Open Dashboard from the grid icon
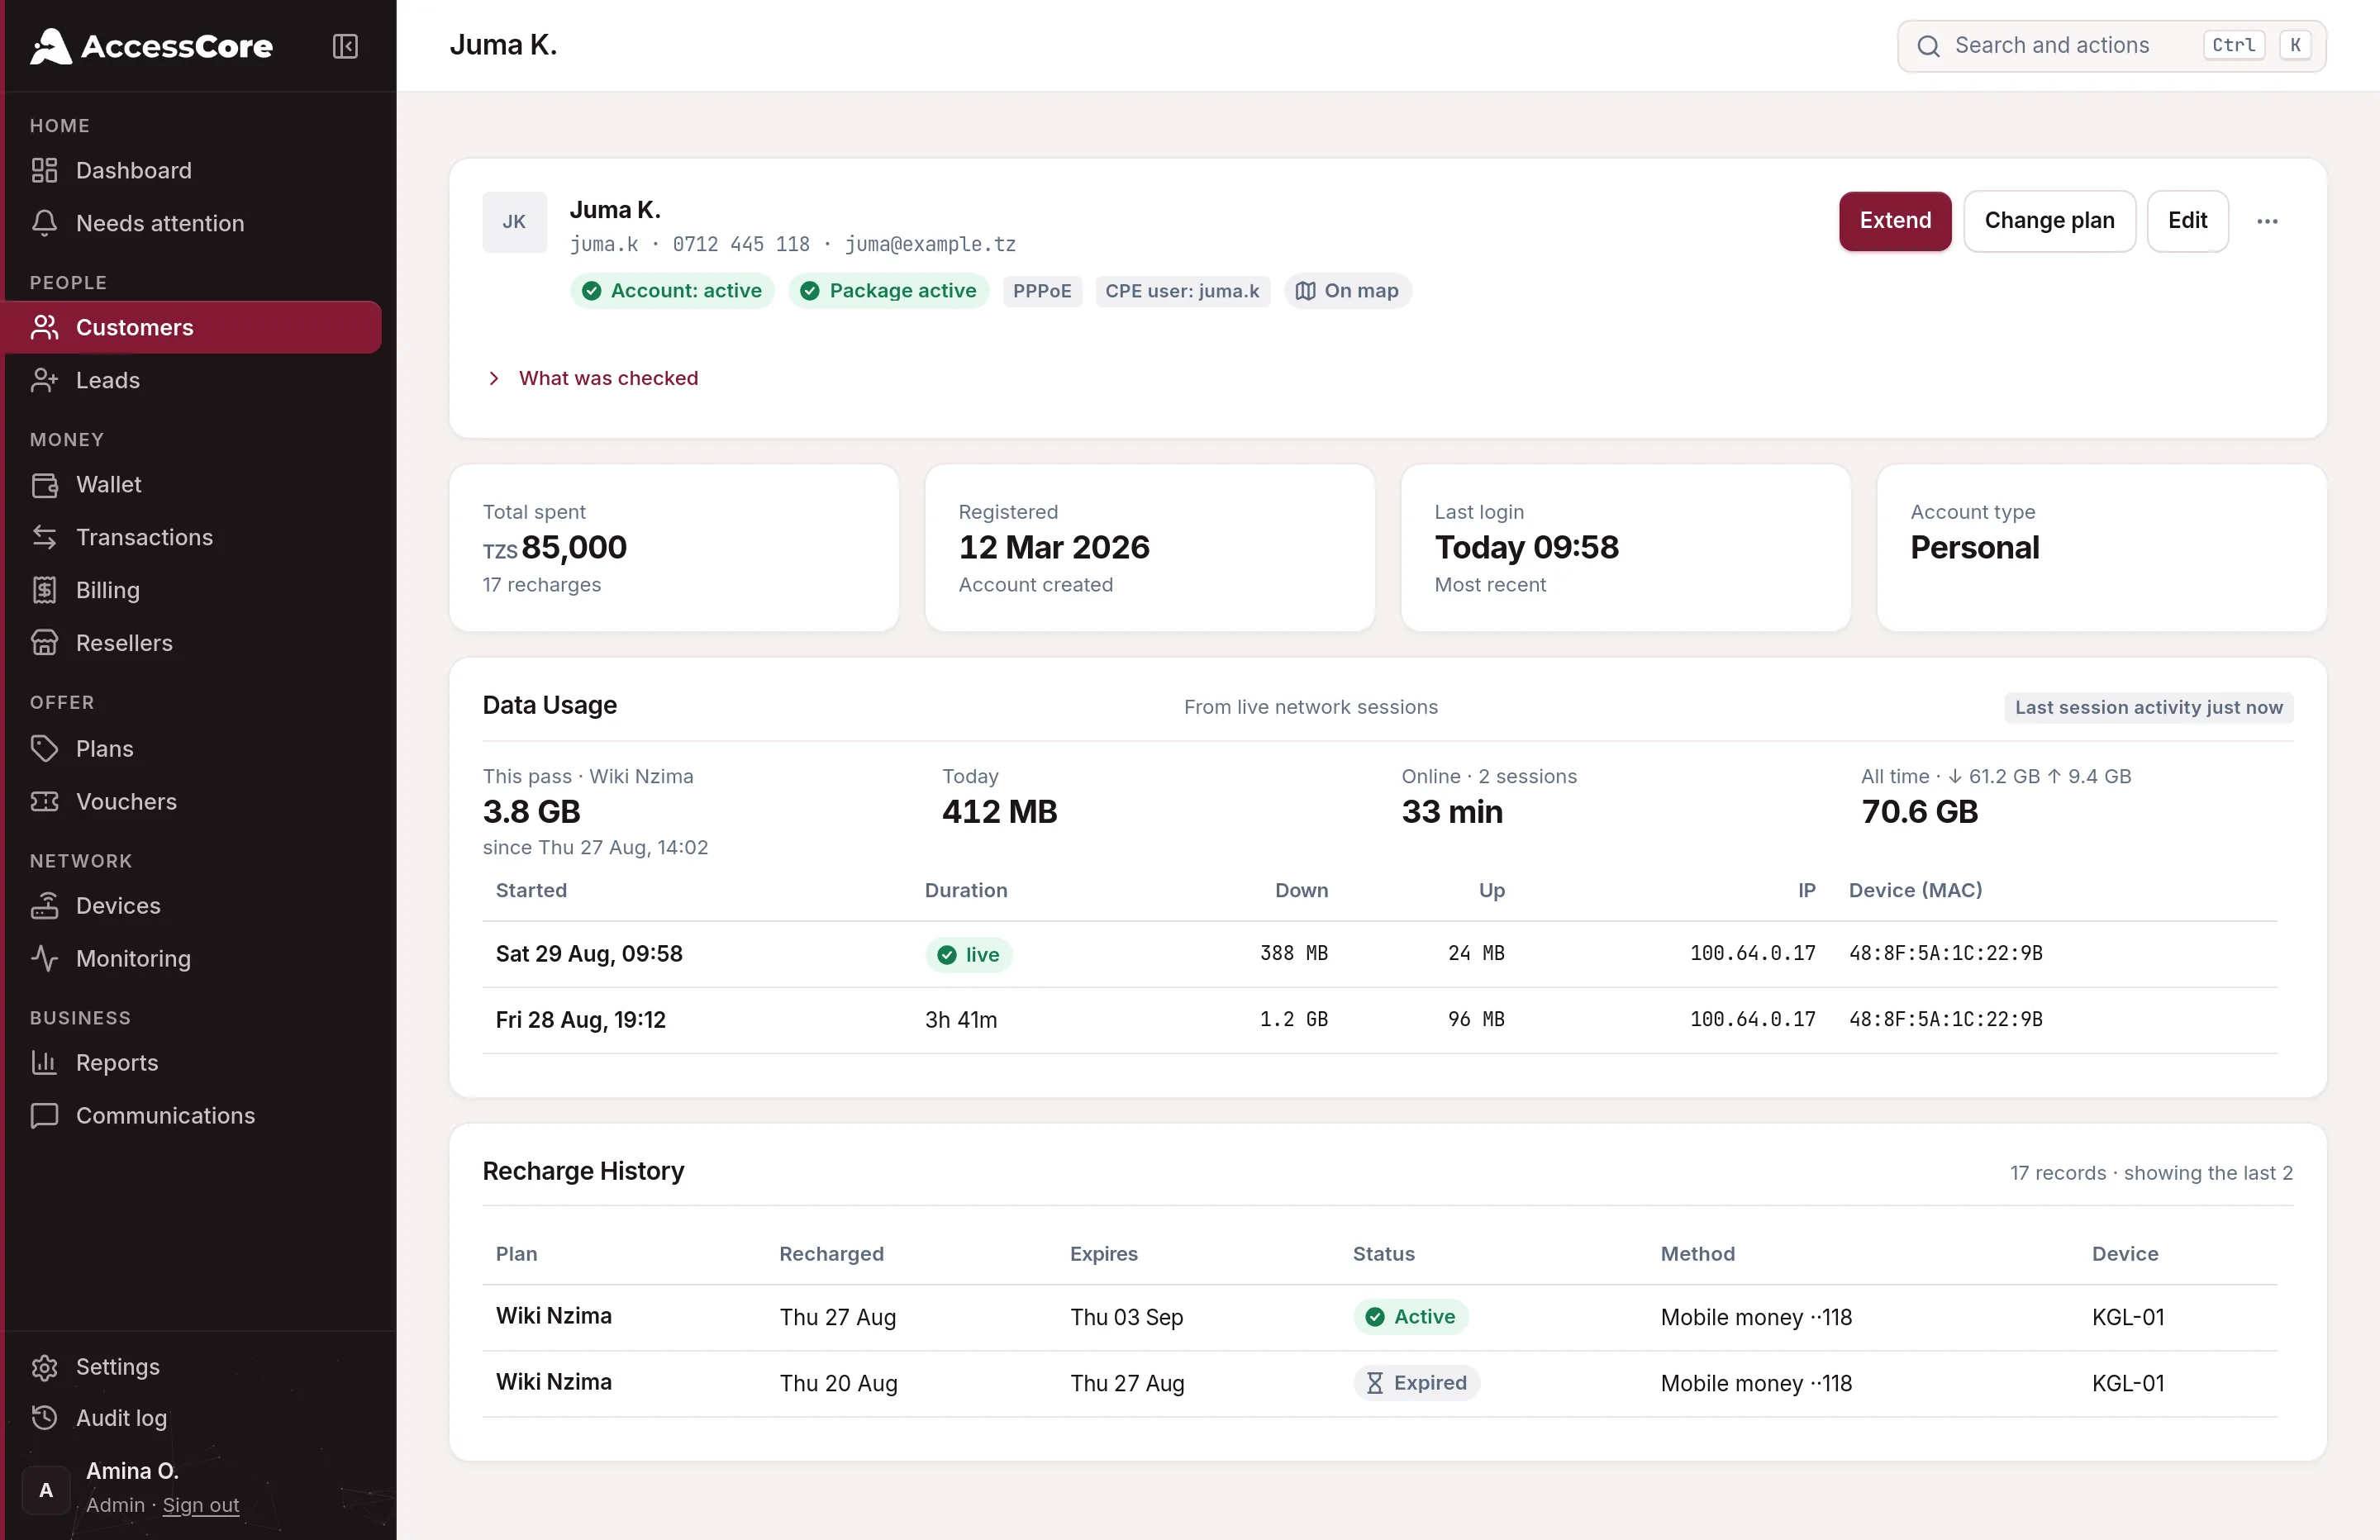The image size is (2380, 1540). [44, 170]
